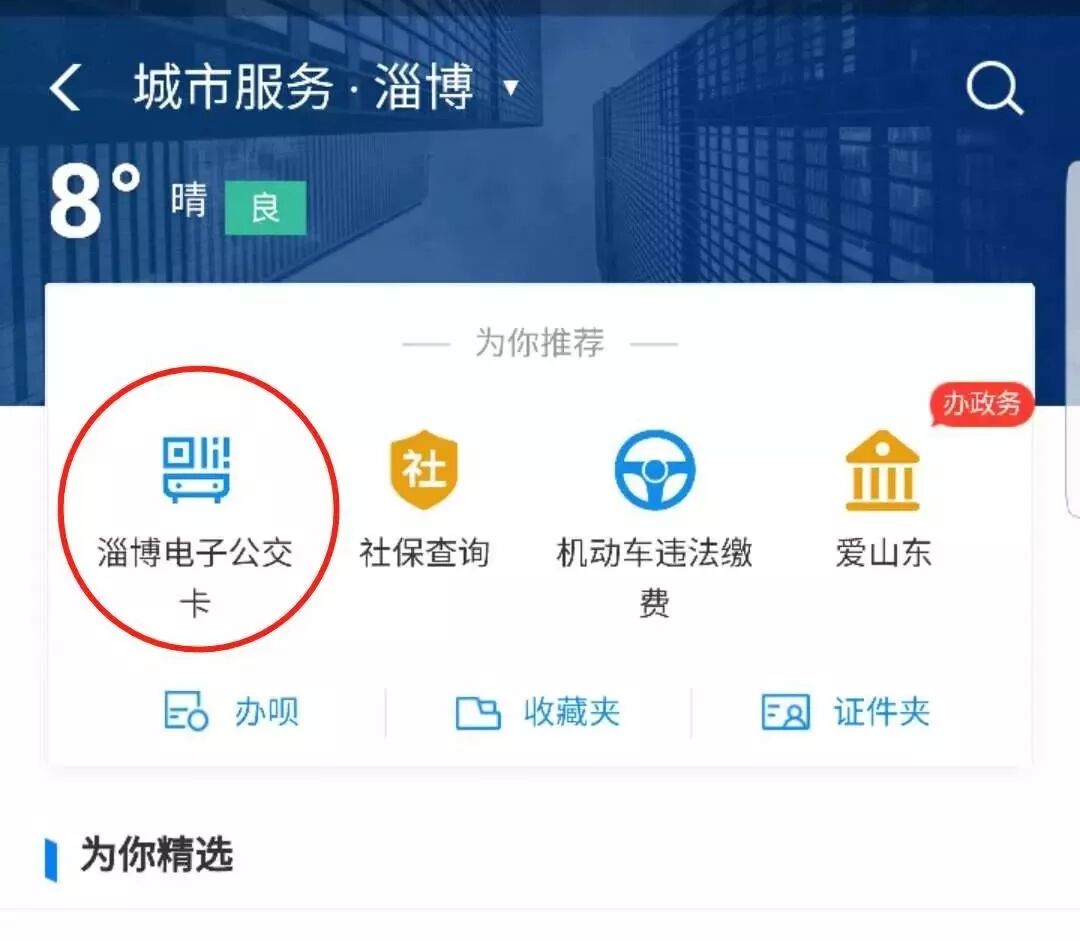1080x941 pixels.
Task: Open the 淄博电子公交卡 QR bus icon
Action: [196, 469]
